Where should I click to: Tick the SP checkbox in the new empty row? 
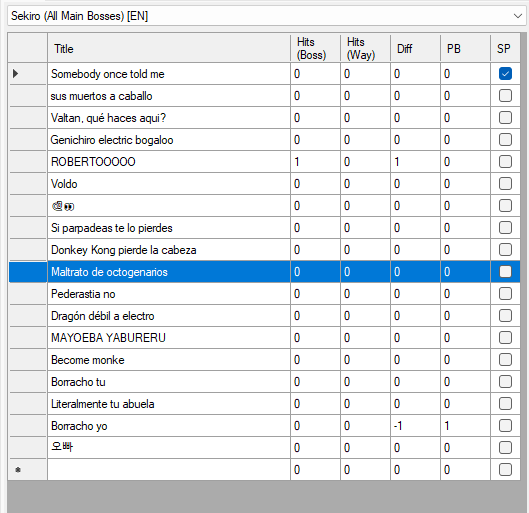505,469
